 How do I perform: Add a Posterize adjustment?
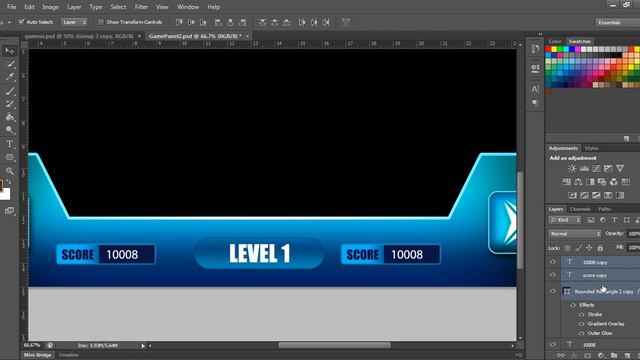[584, 196]
